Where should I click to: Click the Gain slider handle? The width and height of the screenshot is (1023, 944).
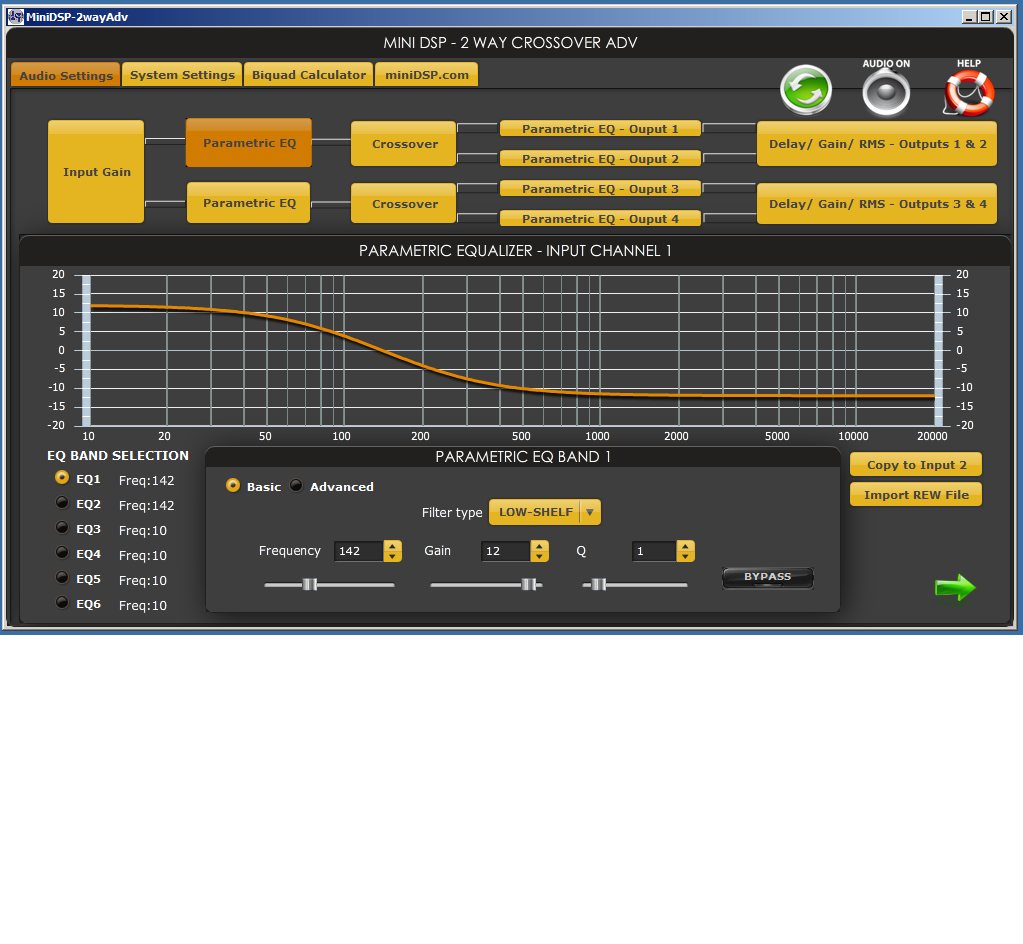point(529,584)
